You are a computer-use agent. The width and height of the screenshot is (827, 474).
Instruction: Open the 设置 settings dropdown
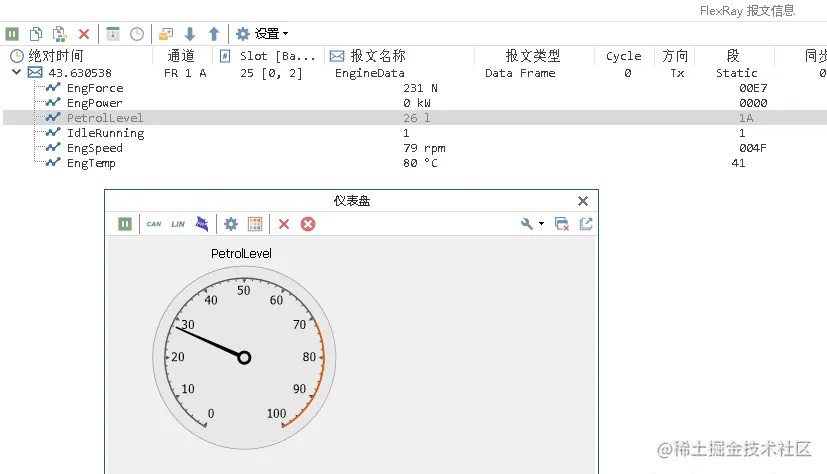pyautogui.click(x=262, y=34)
